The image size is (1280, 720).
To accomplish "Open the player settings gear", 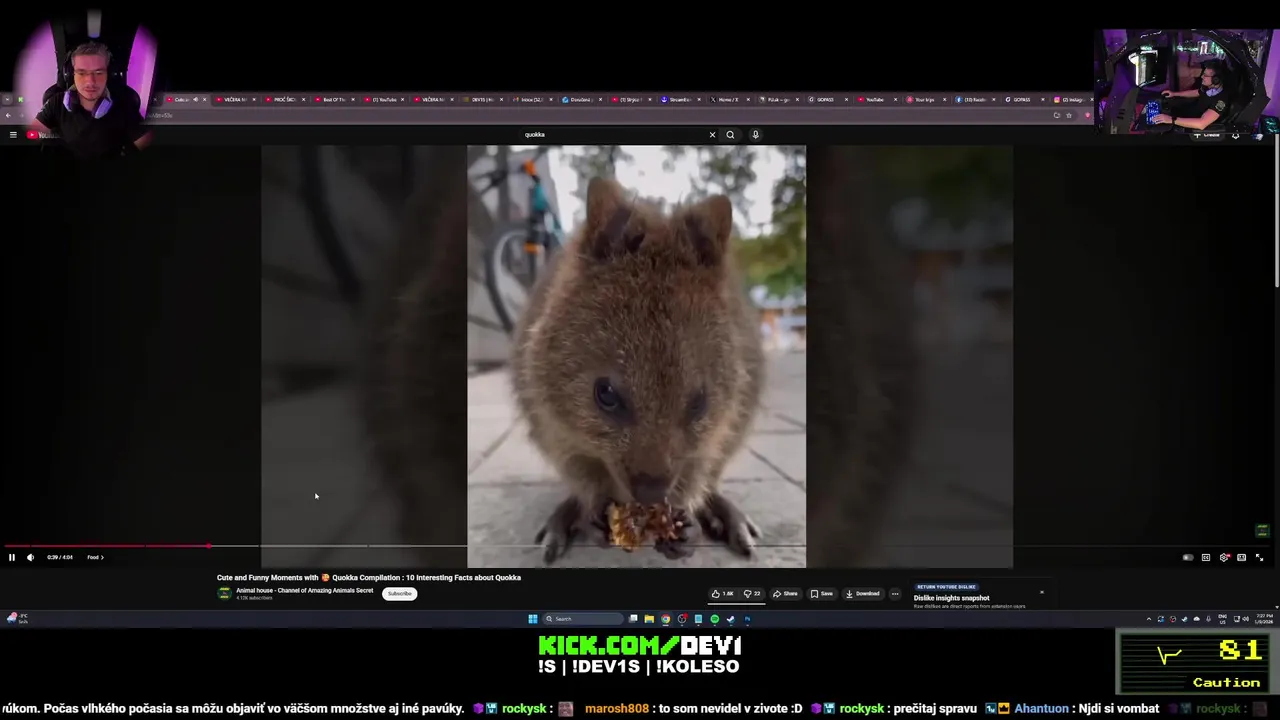I will click(1224, 557).
